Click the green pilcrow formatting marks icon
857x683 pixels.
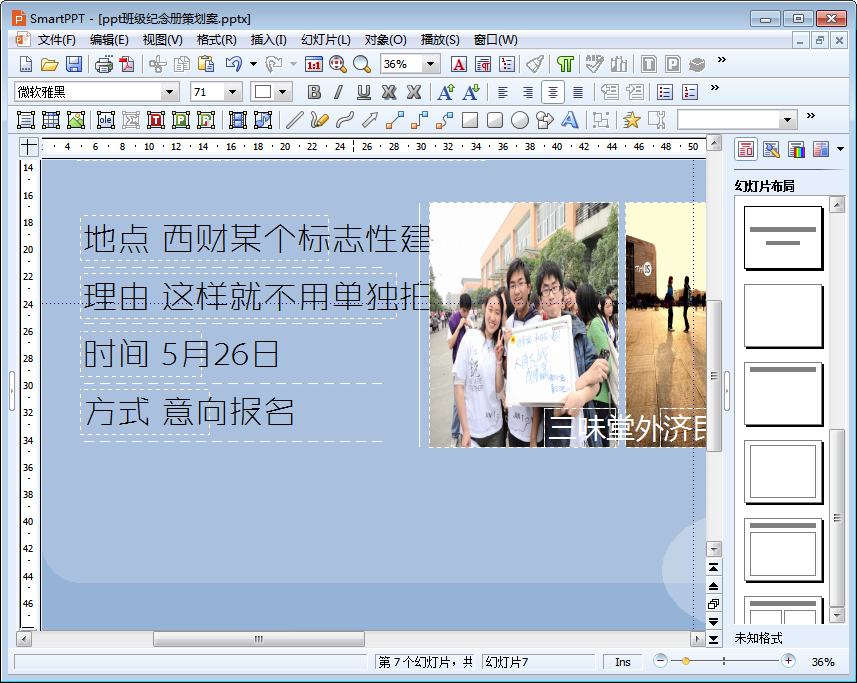click(565, 64)
